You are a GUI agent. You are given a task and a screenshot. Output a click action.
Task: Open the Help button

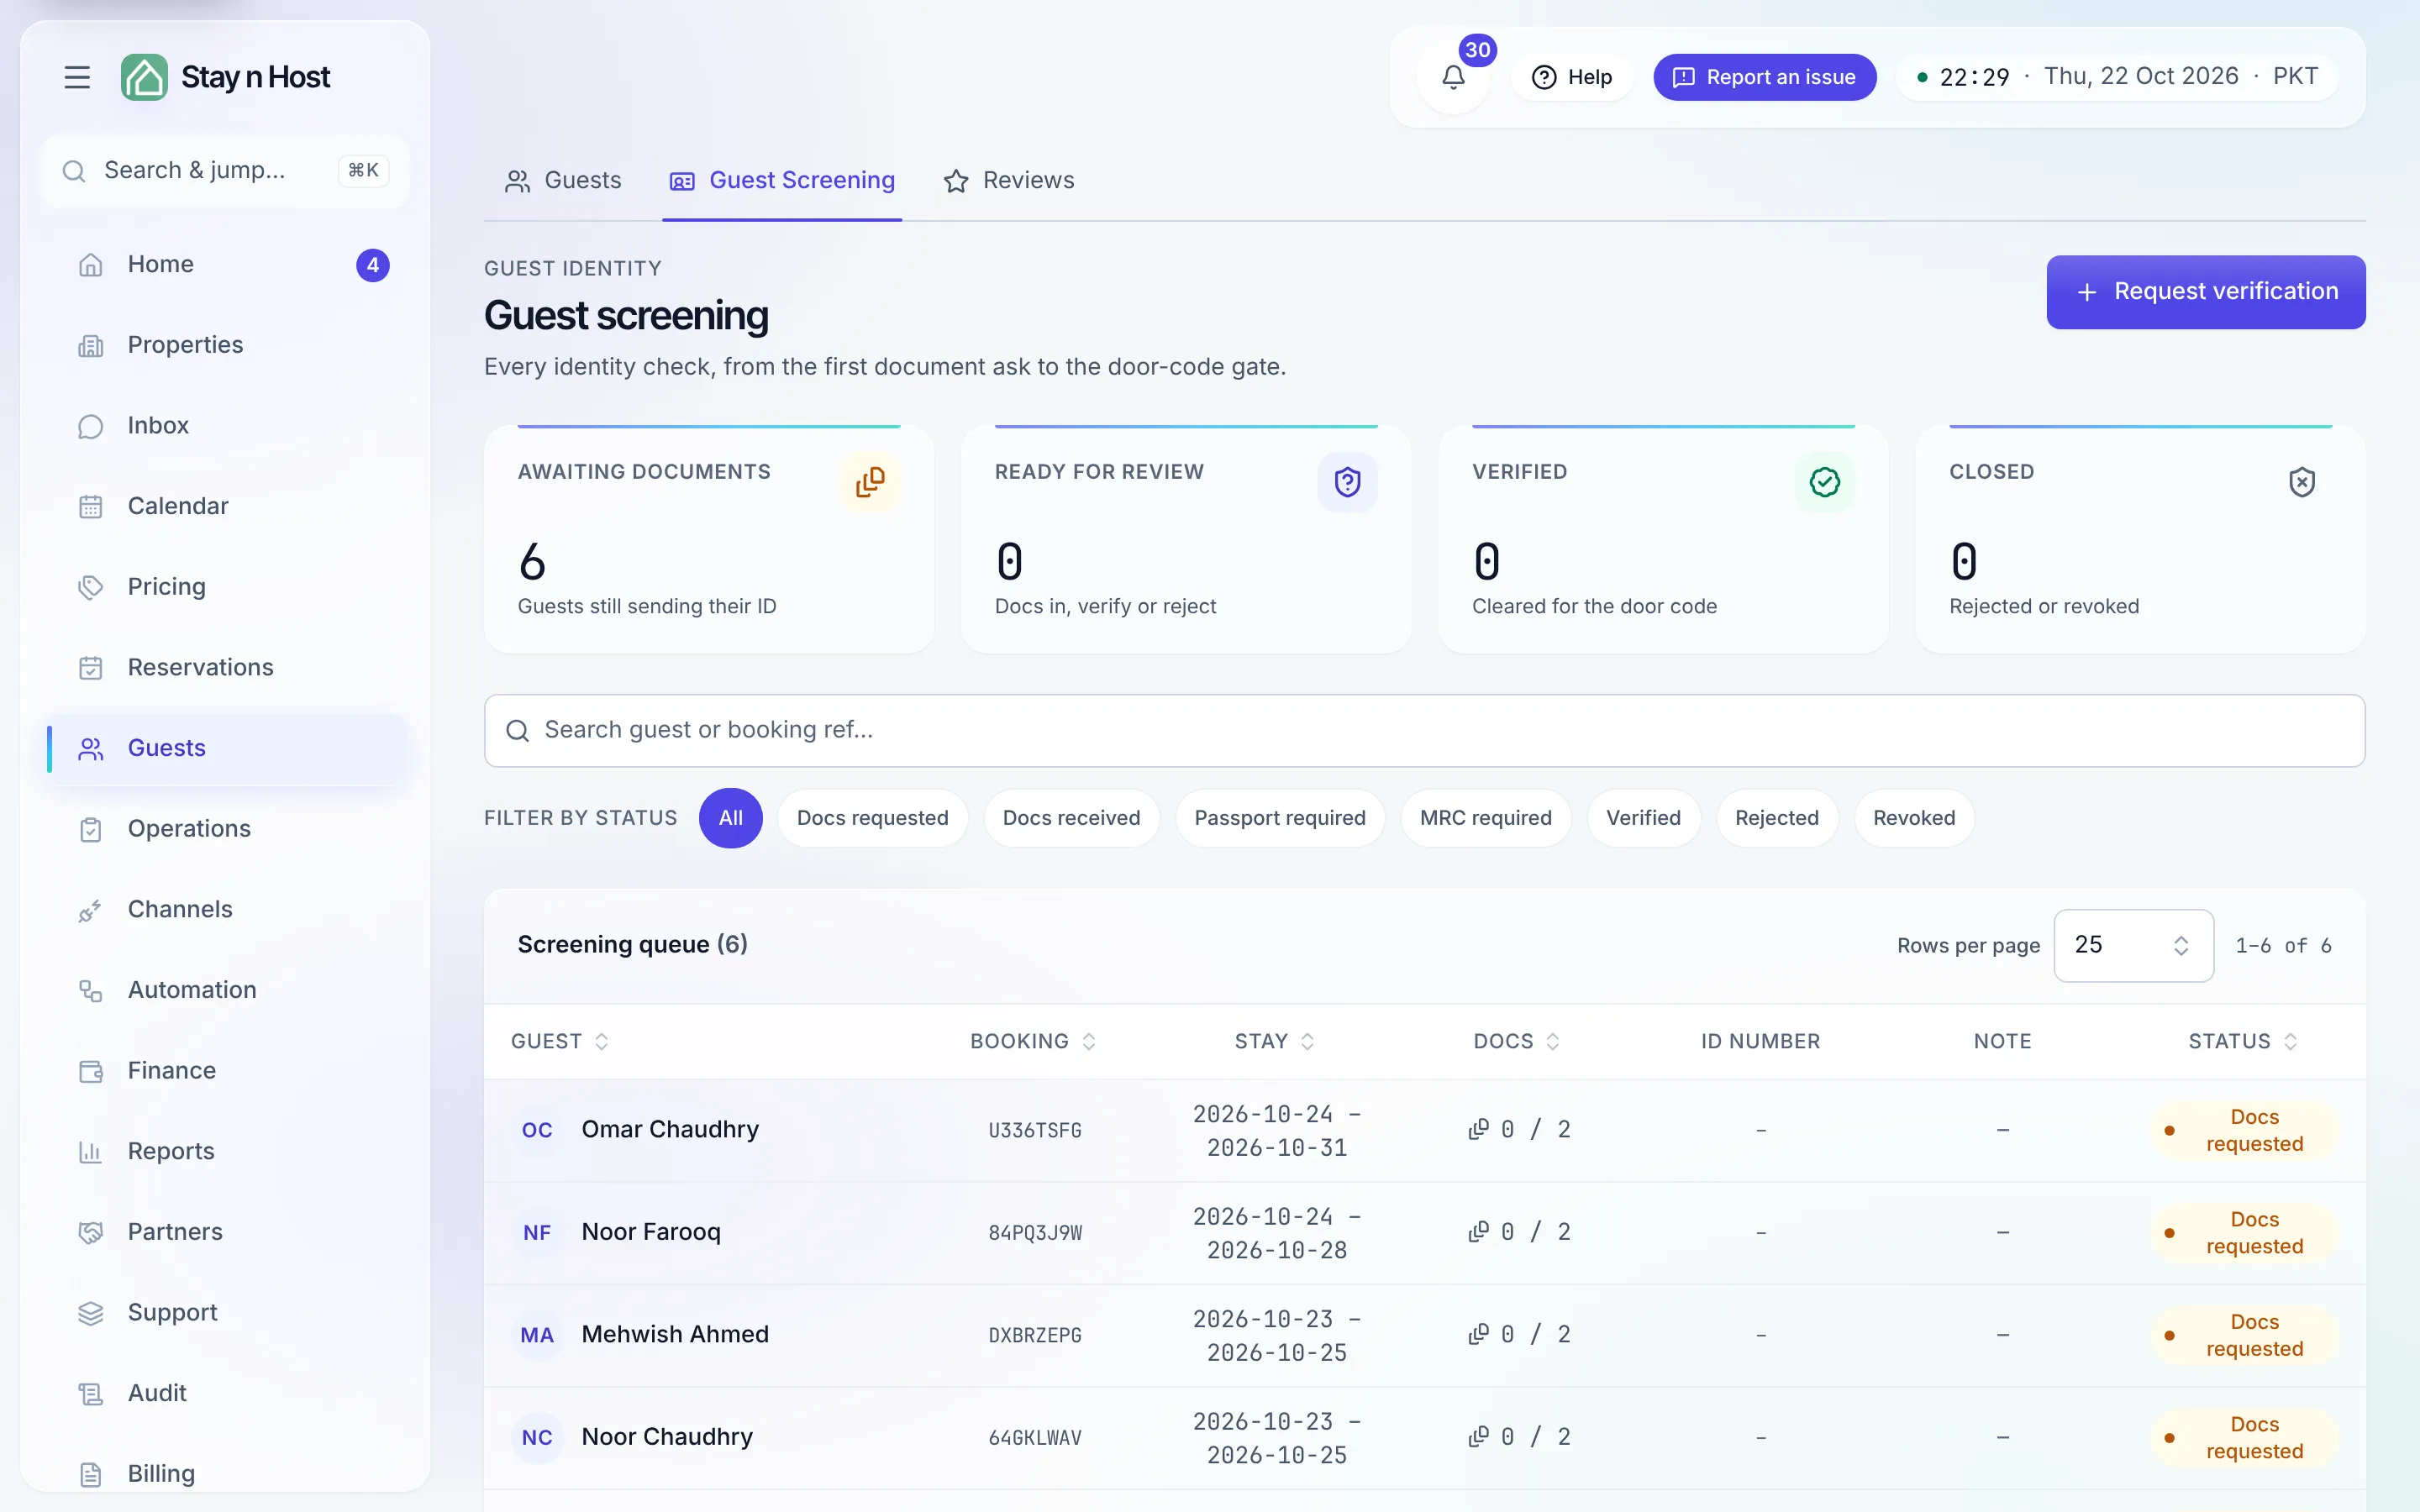point(1572,77)
